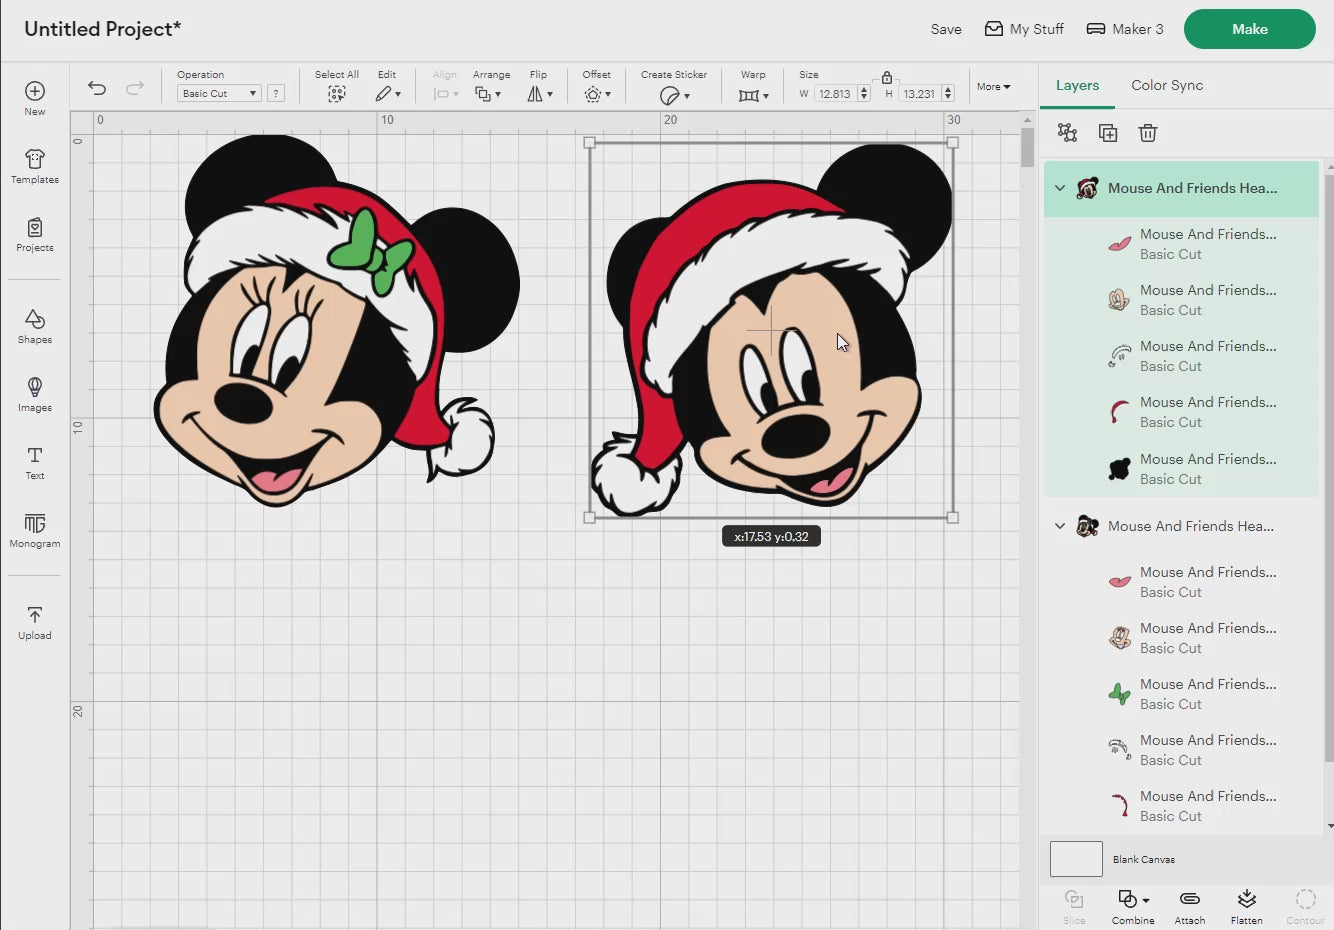The image size is (1334, 930).
Task: Open the Edit pencil menu
Action: click(388, 93)
